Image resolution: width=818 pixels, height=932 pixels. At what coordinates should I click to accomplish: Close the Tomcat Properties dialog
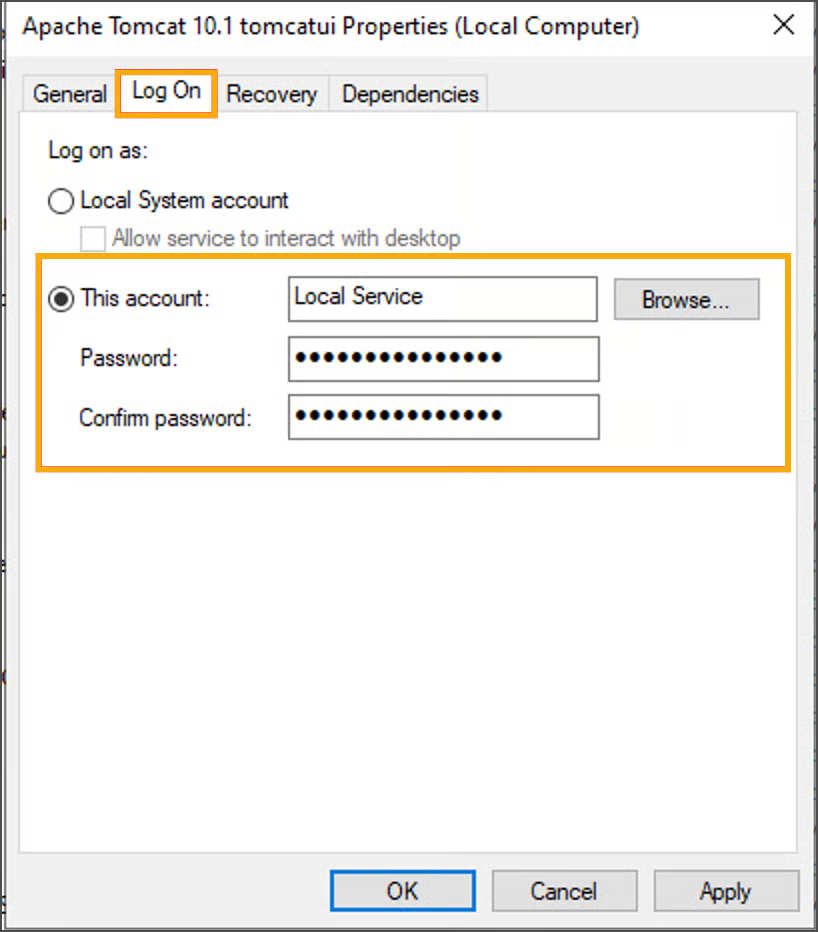[x=784, y=26]
